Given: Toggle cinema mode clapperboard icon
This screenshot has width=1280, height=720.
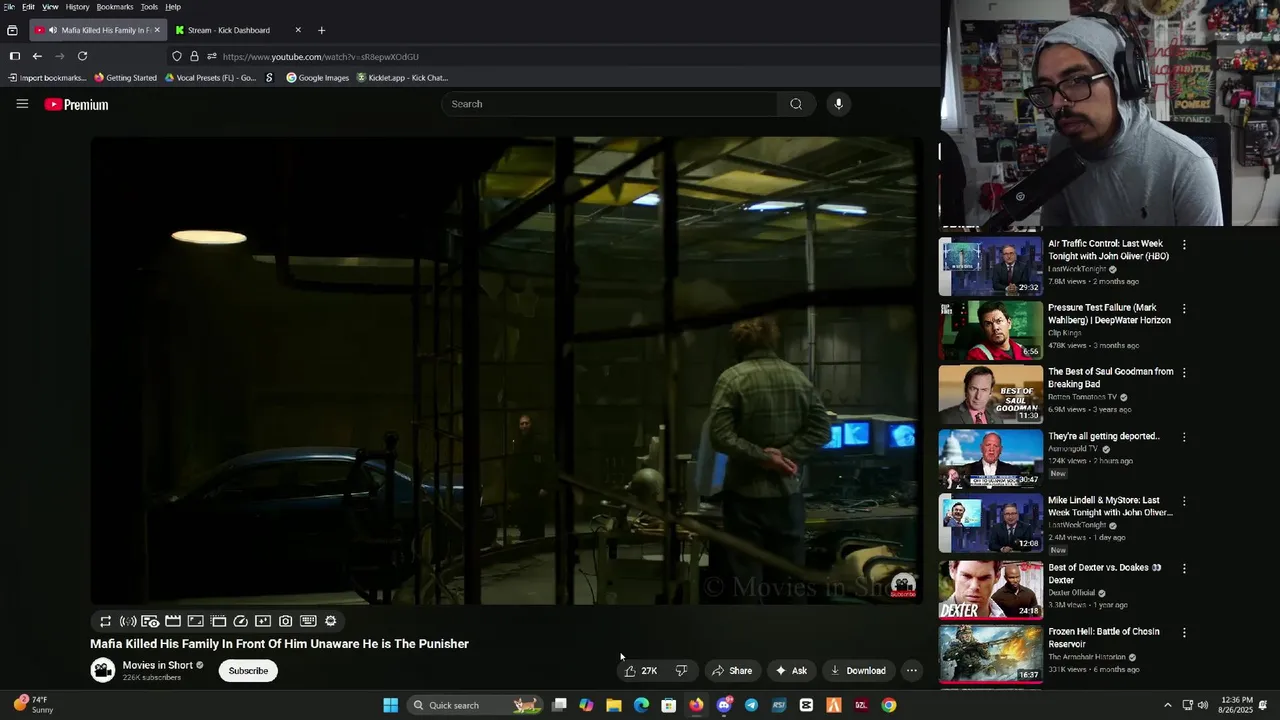Looking at the screenshot, I should [x=173, y=621].
